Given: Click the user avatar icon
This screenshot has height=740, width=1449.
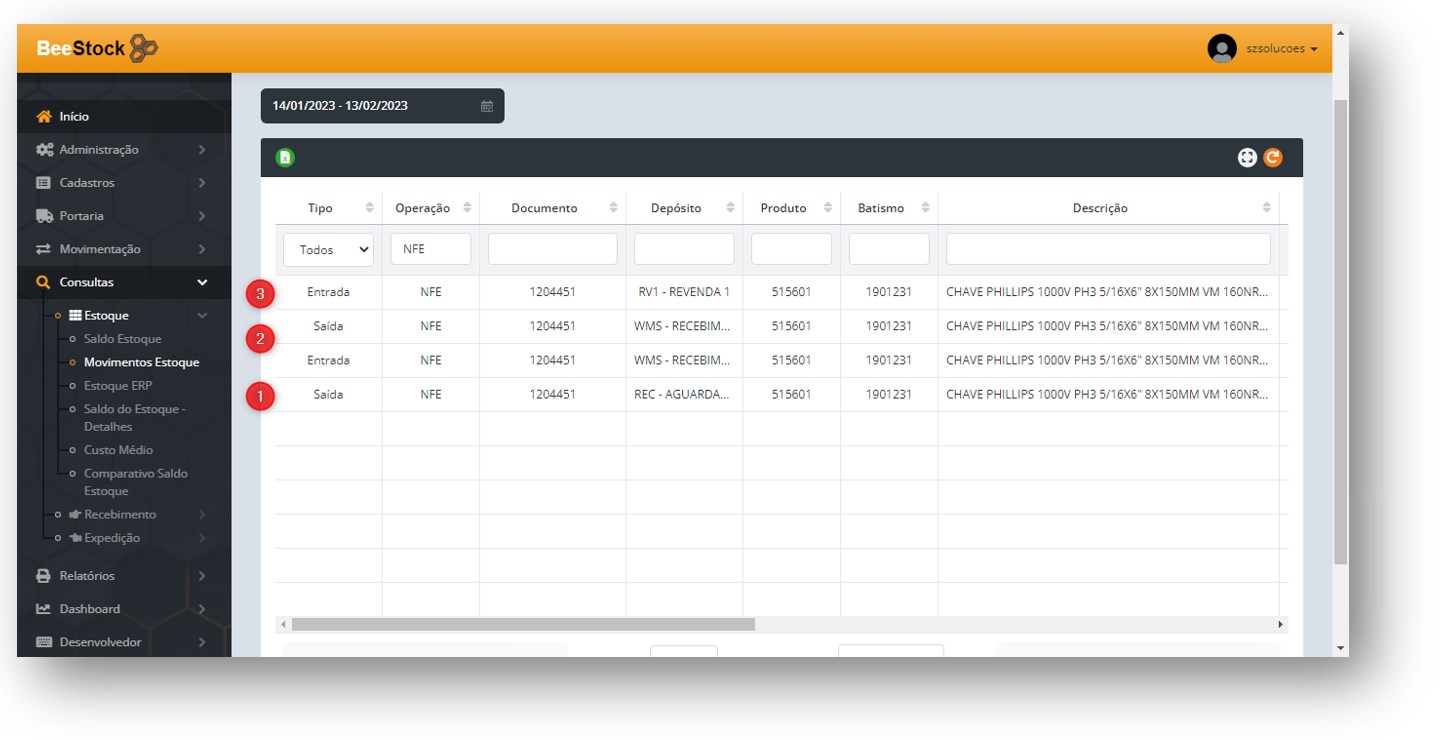Looking at the screenshot, I should (1221, 49).
